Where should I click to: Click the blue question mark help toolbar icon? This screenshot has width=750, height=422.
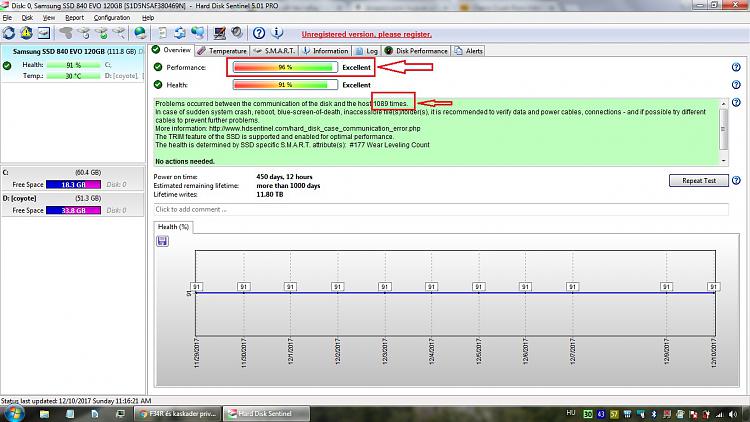point(259,33)
